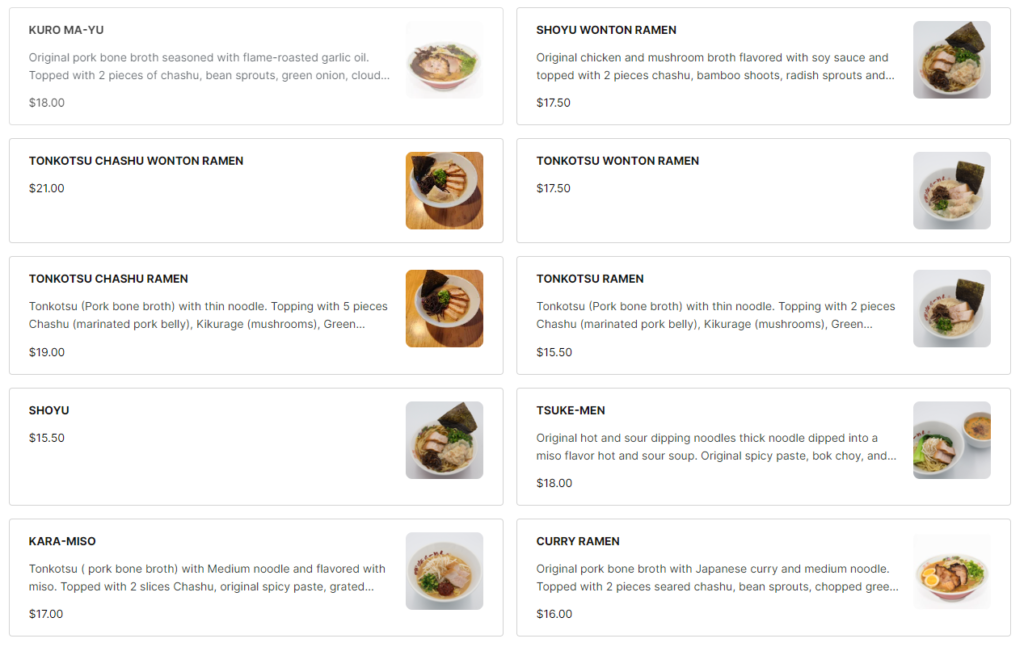Viewport: 1024px width, 647px height.
Task: Select the Curry Ramen bowl image
Action: point(951,571)
